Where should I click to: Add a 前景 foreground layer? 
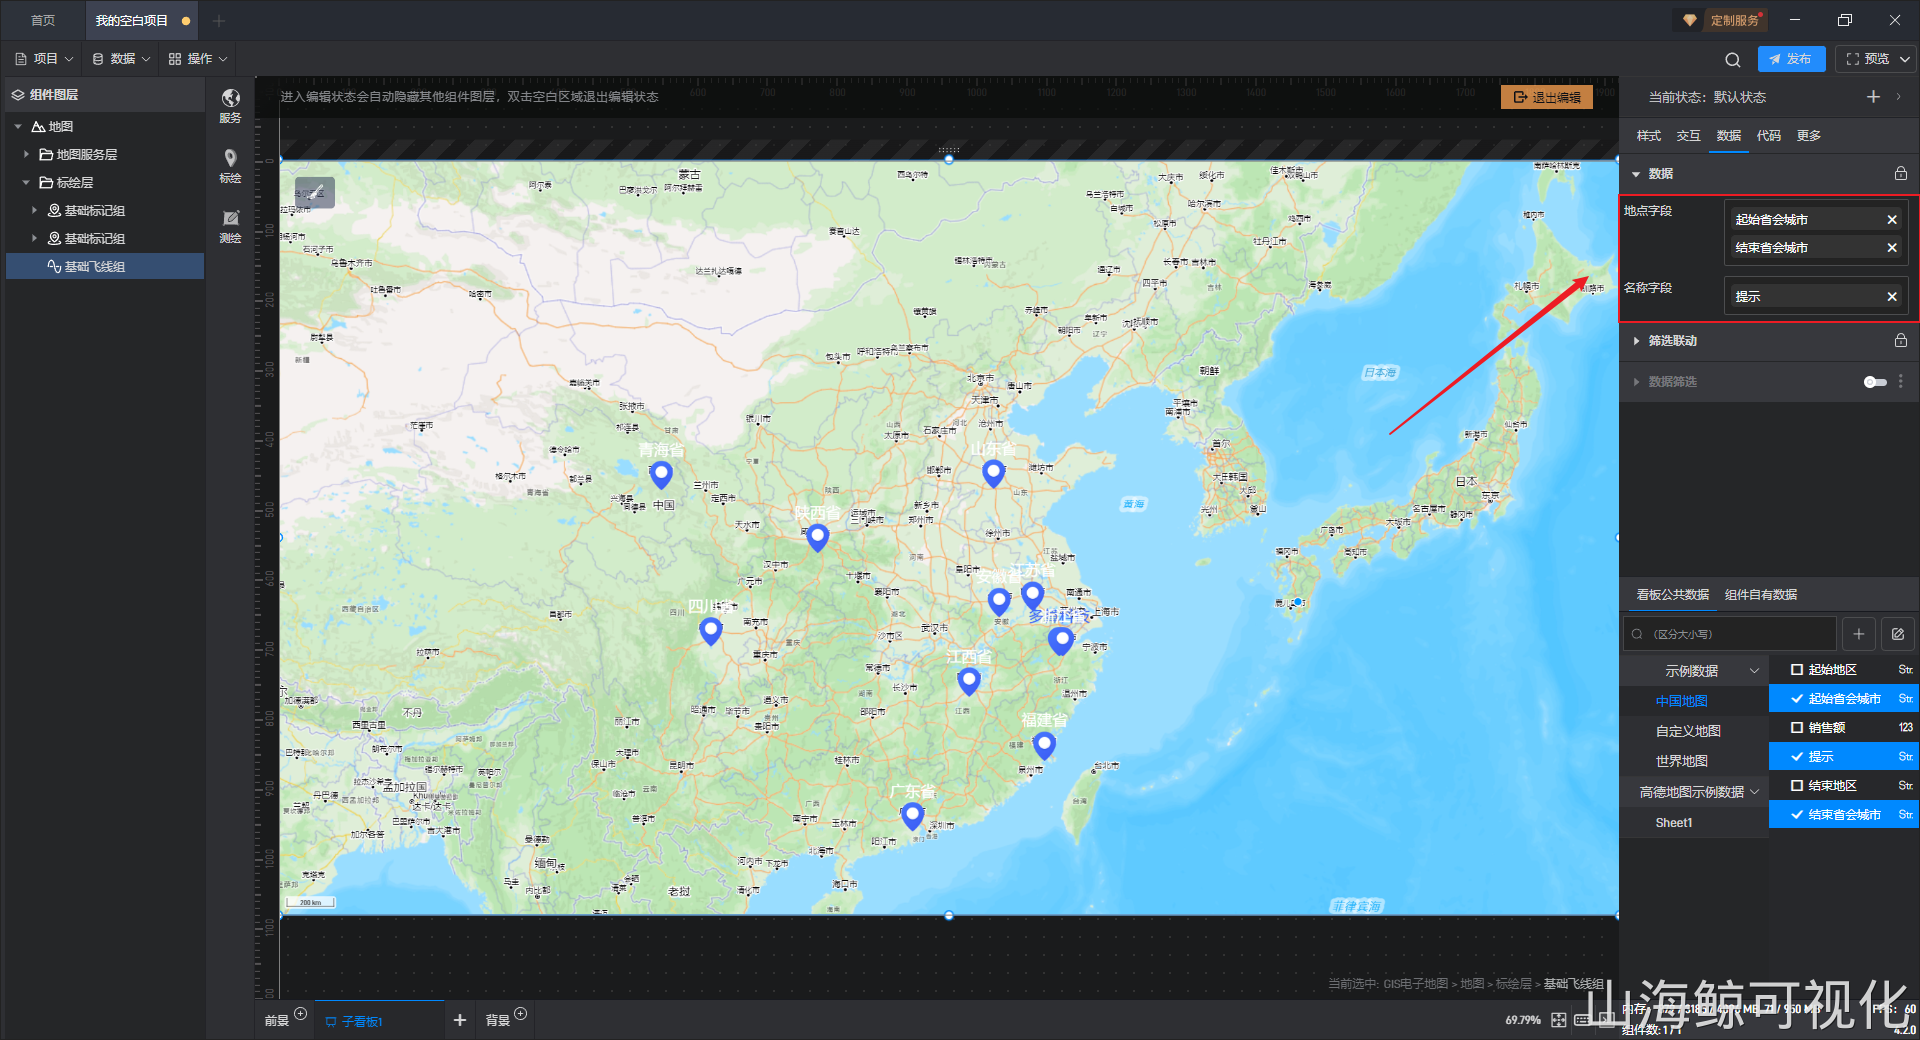click(301, 1013)
